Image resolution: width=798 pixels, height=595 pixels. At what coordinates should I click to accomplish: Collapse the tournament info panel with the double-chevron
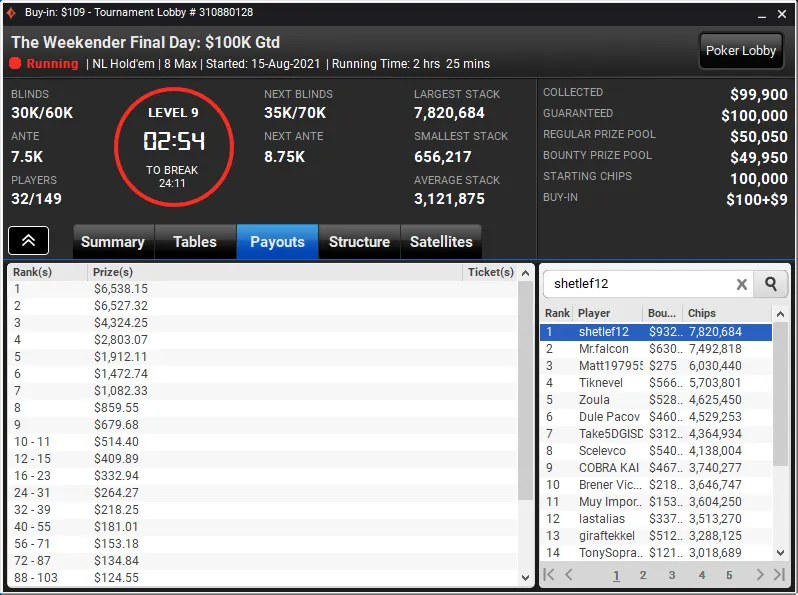(28, 241)
